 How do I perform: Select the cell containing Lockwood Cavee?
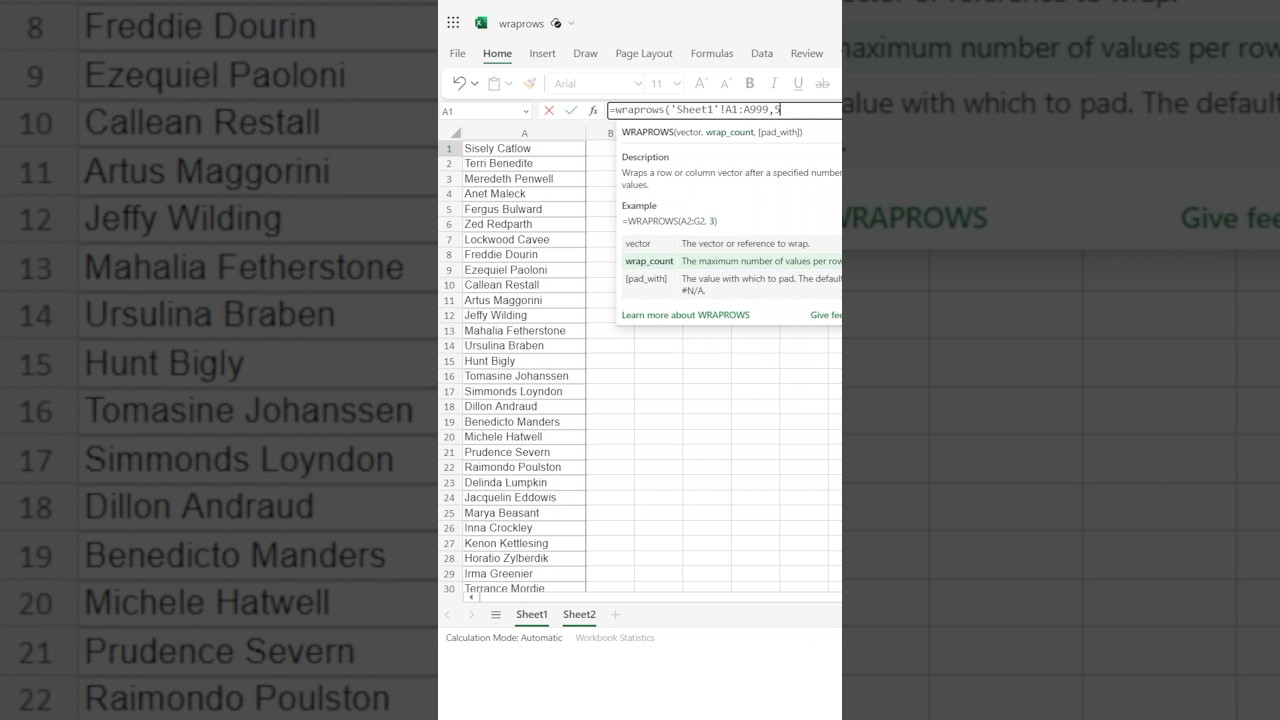click(x=524, y=239)
